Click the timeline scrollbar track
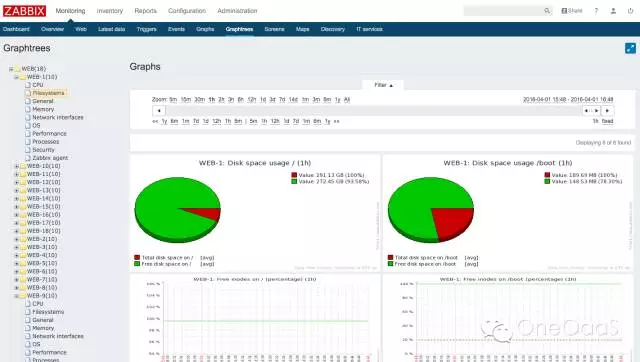This screenshot has width=640, height=362. (x=373, y=111)
